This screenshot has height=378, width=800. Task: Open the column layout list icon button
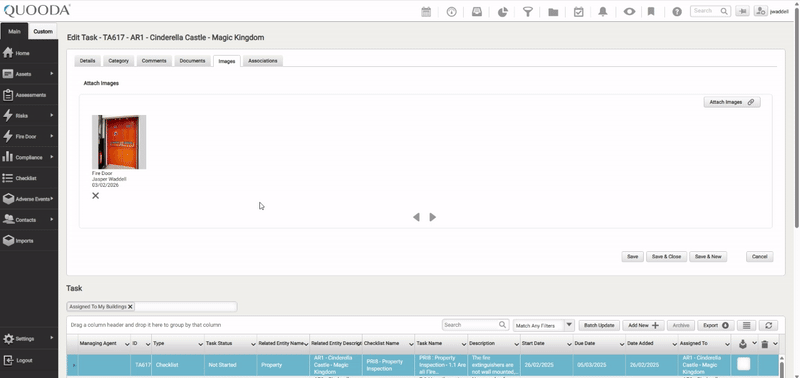click(746, 325)
